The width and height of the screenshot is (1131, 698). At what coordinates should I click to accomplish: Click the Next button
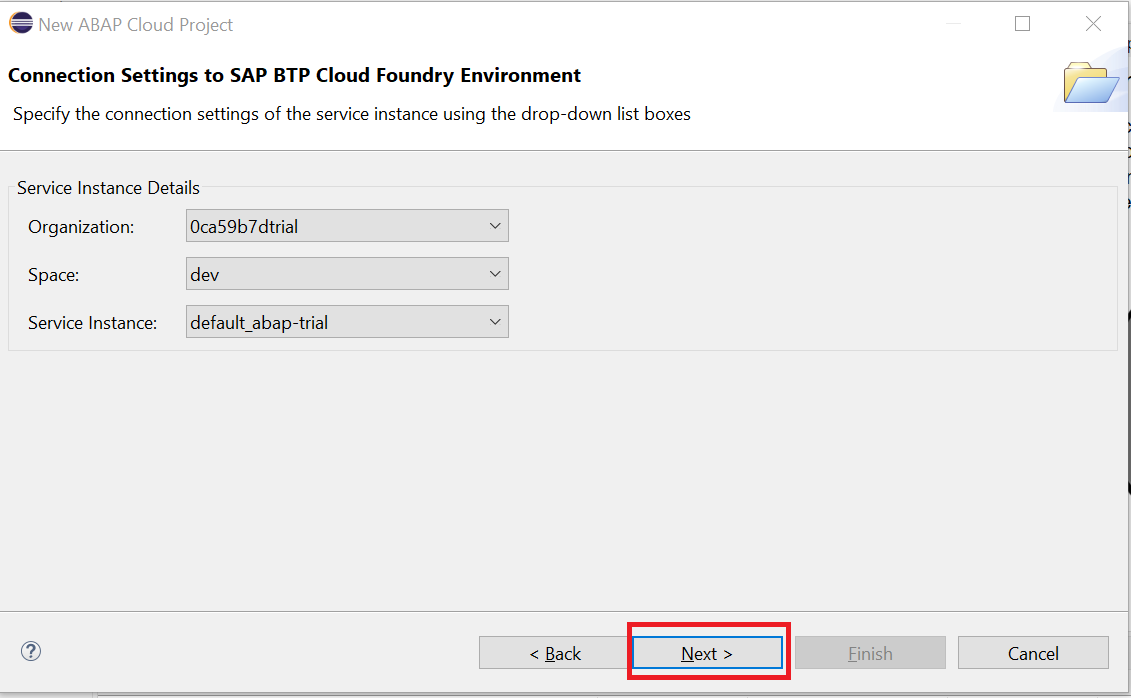click(707, 652)
